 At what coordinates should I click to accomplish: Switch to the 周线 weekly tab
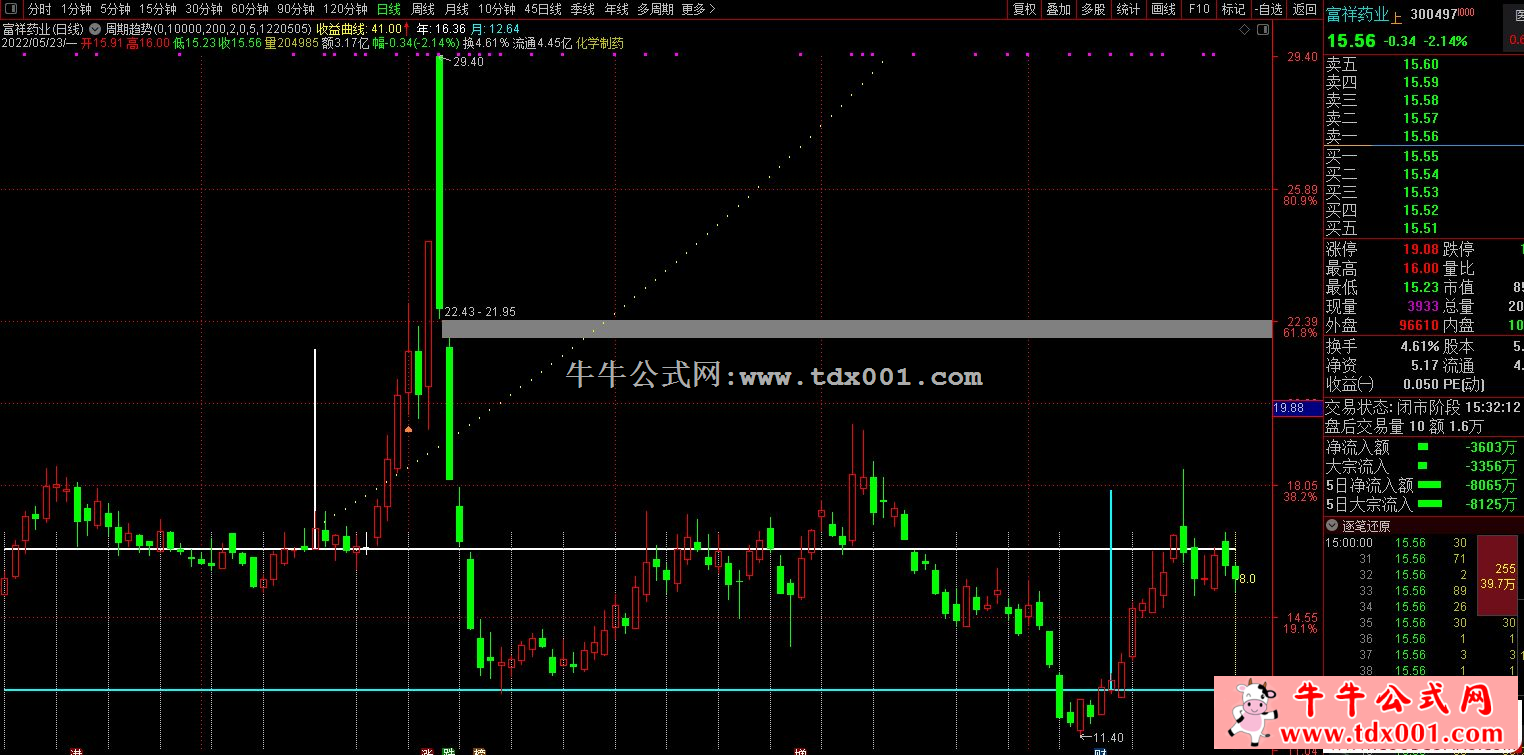coord(423,9)
